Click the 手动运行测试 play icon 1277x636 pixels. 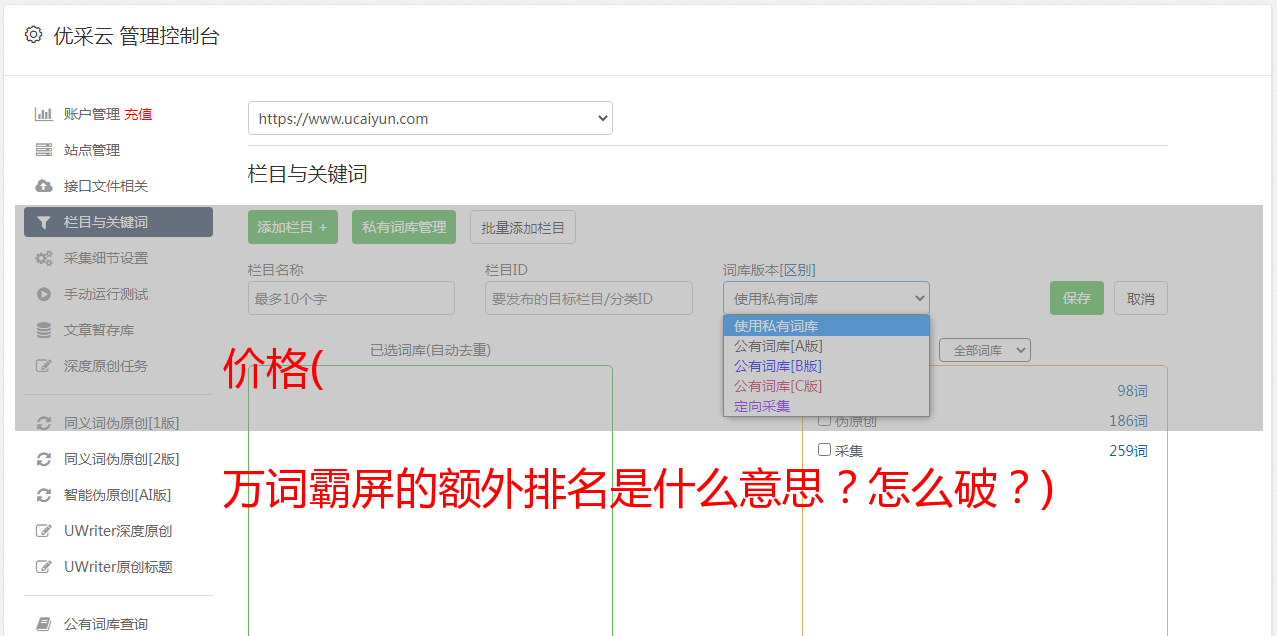coord(43,294)
